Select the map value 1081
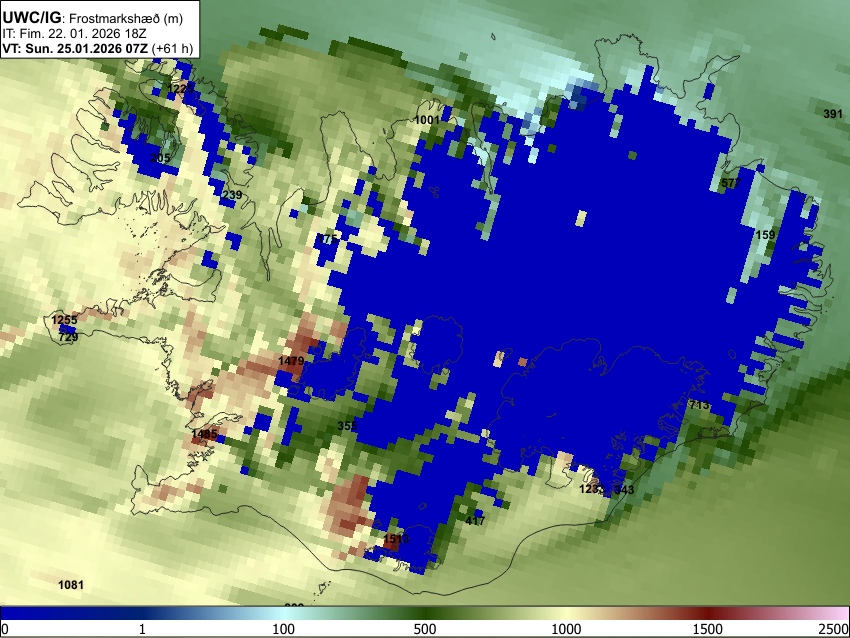 71,585
